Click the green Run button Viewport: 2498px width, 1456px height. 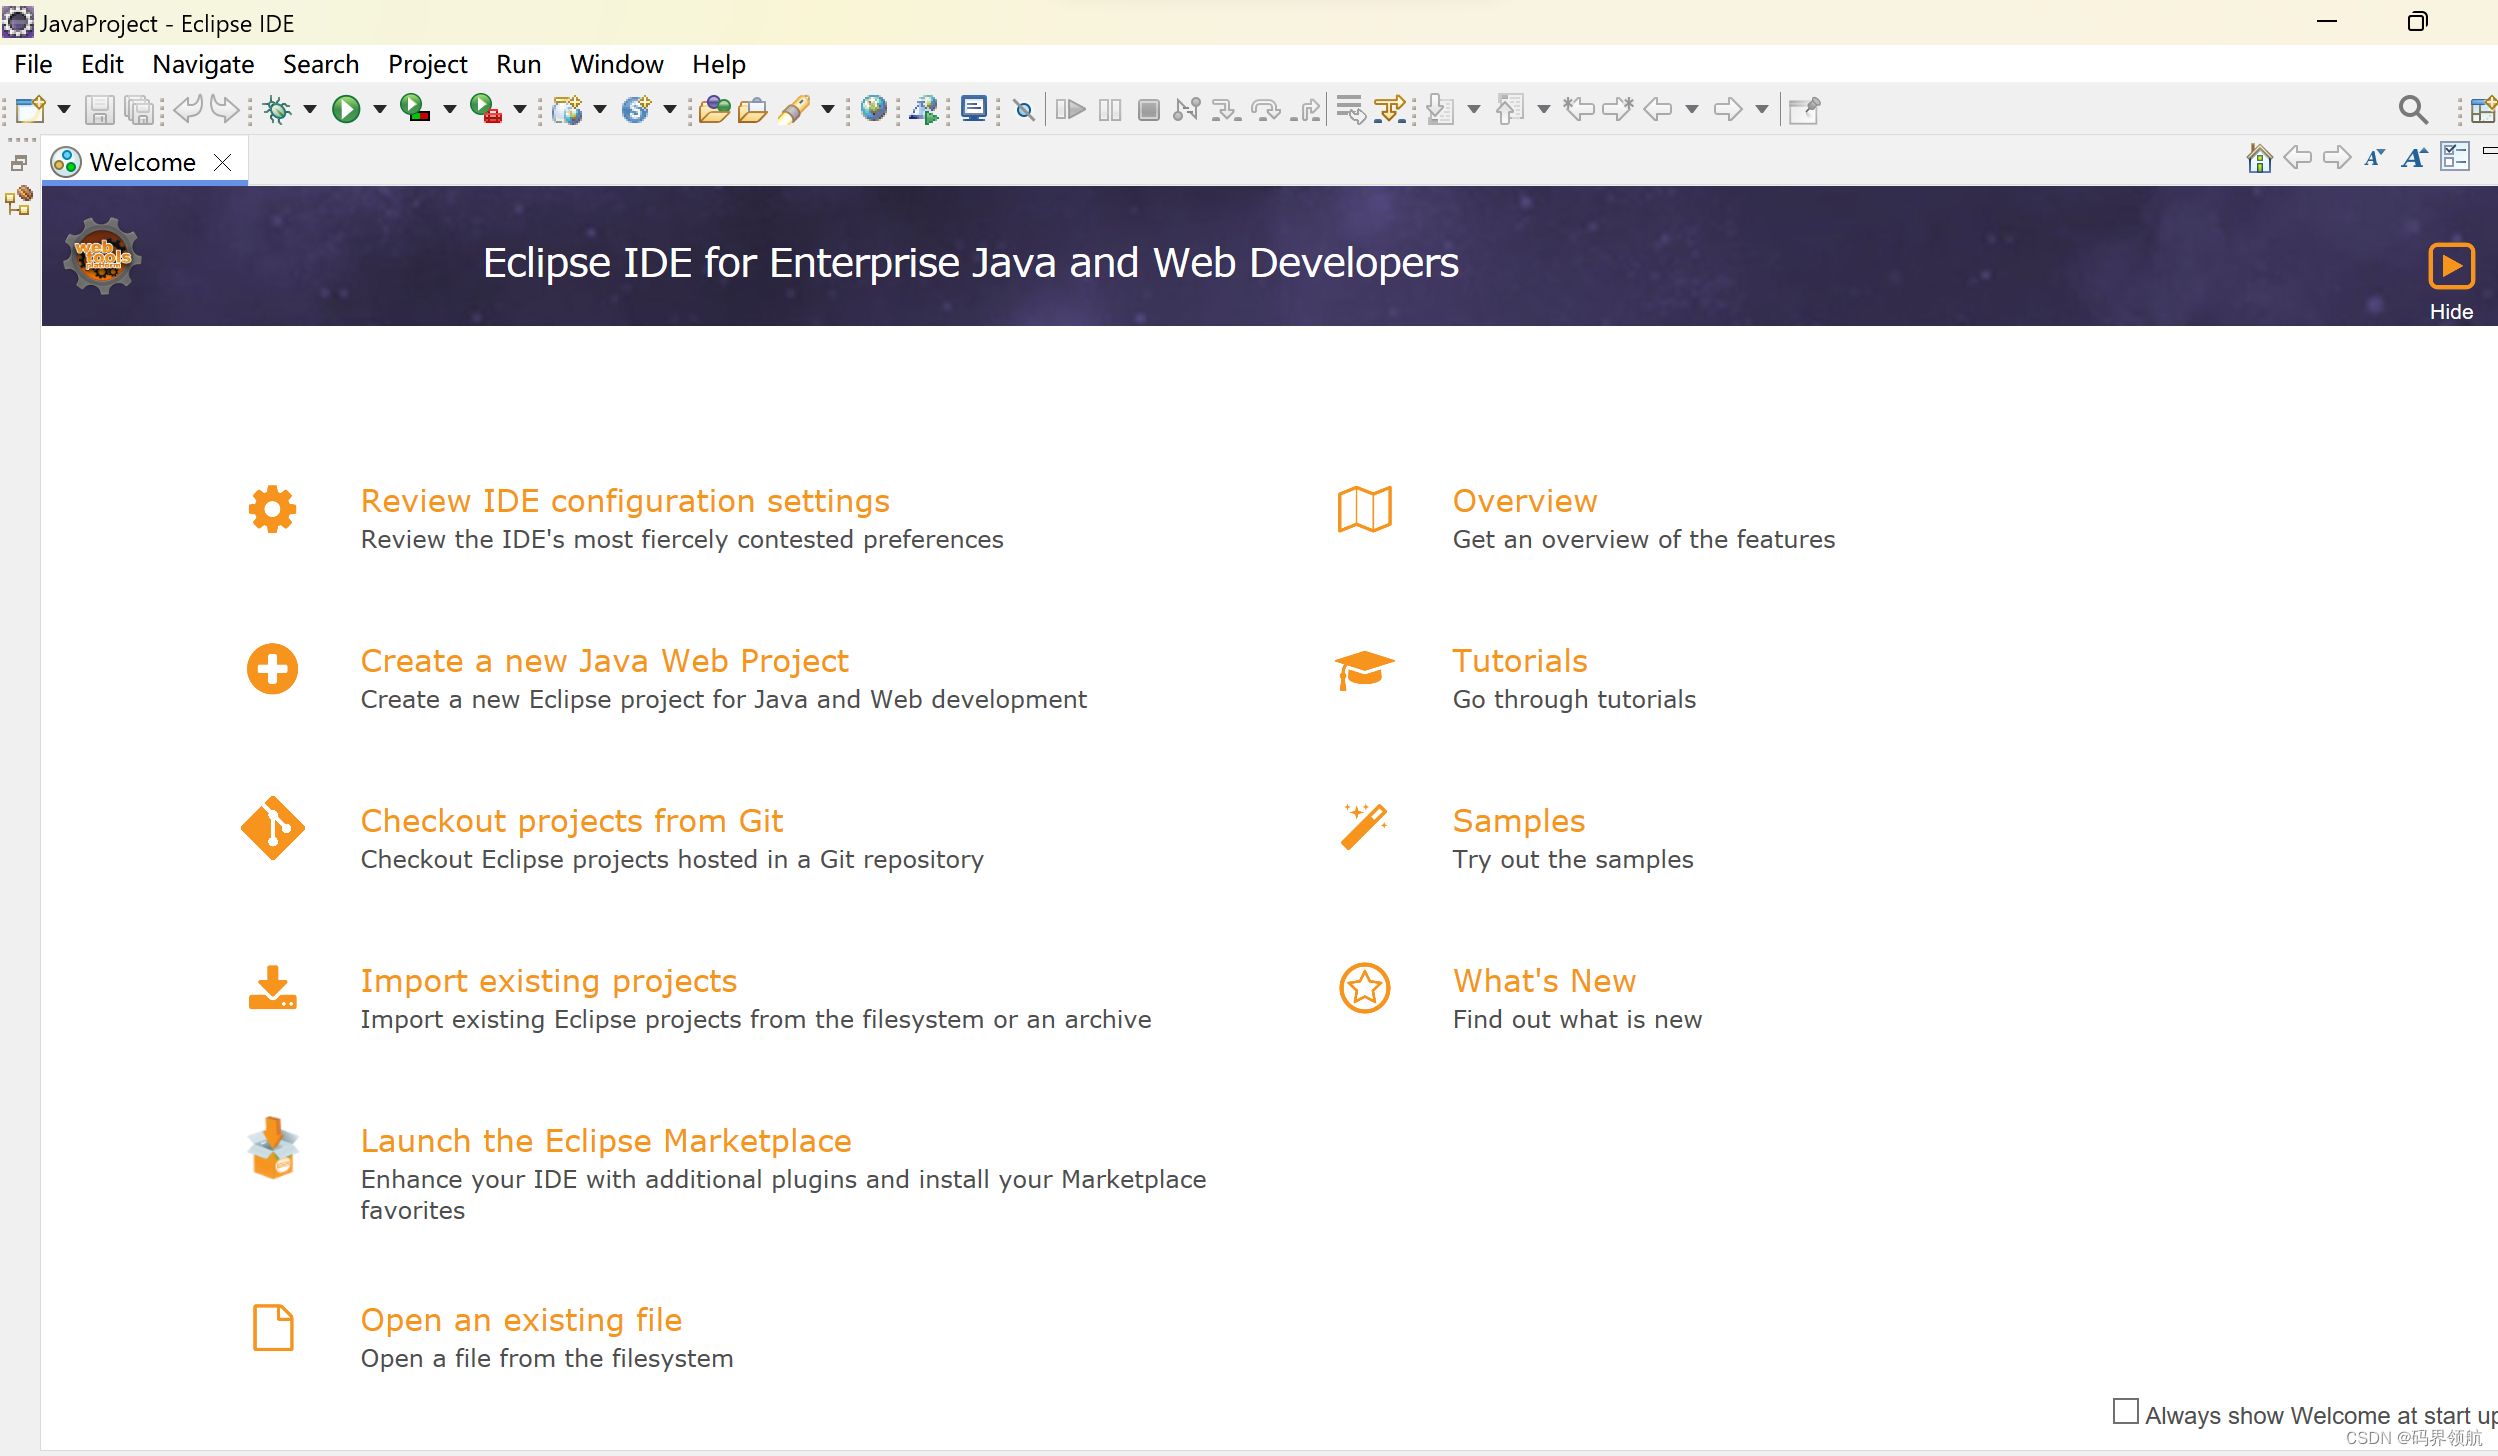(x=346, y=109)
